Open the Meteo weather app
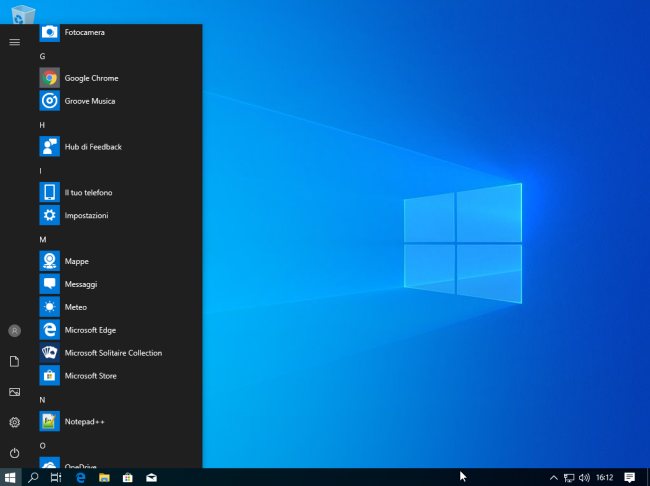 tap(75, 307)
